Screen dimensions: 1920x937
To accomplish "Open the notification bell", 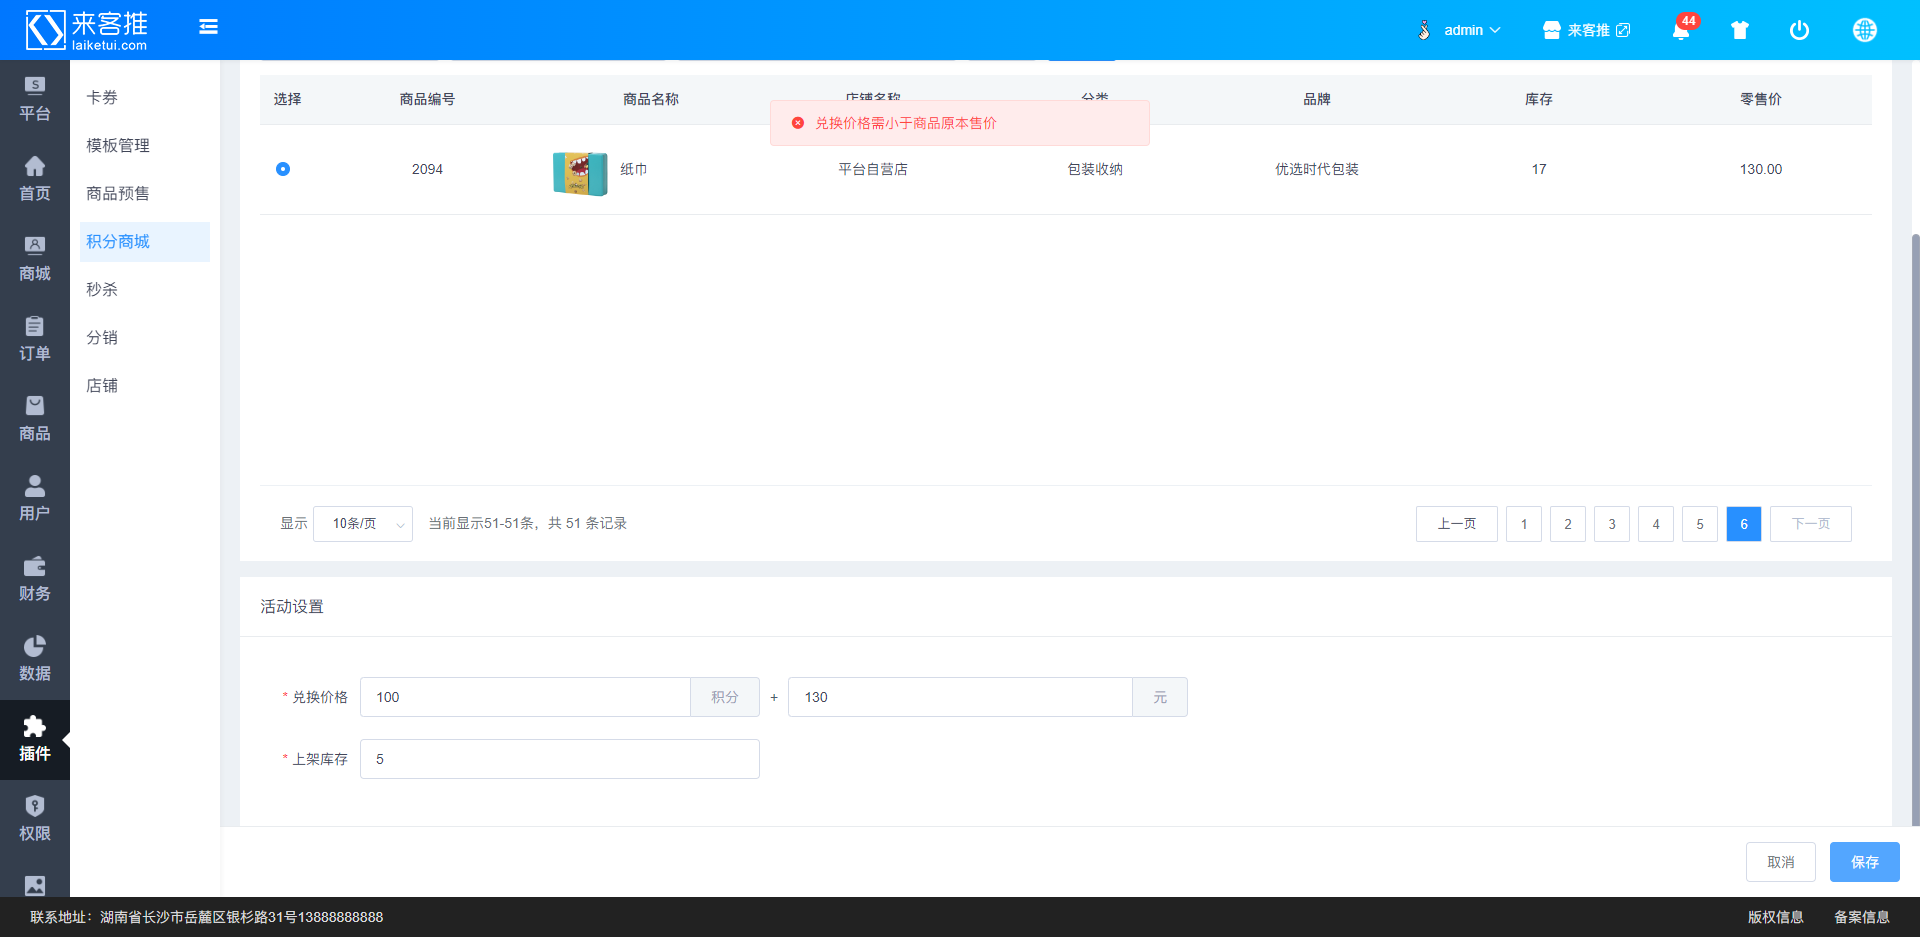I will point(1681,30).
